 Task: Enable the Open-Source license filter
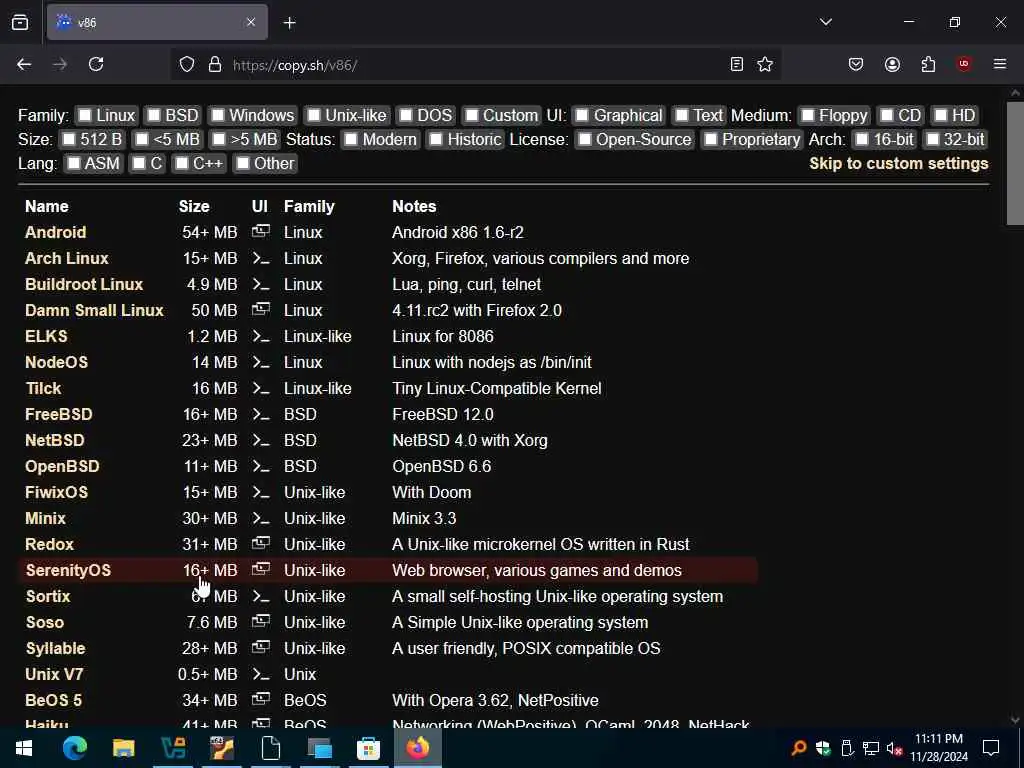tap(585, 140)
